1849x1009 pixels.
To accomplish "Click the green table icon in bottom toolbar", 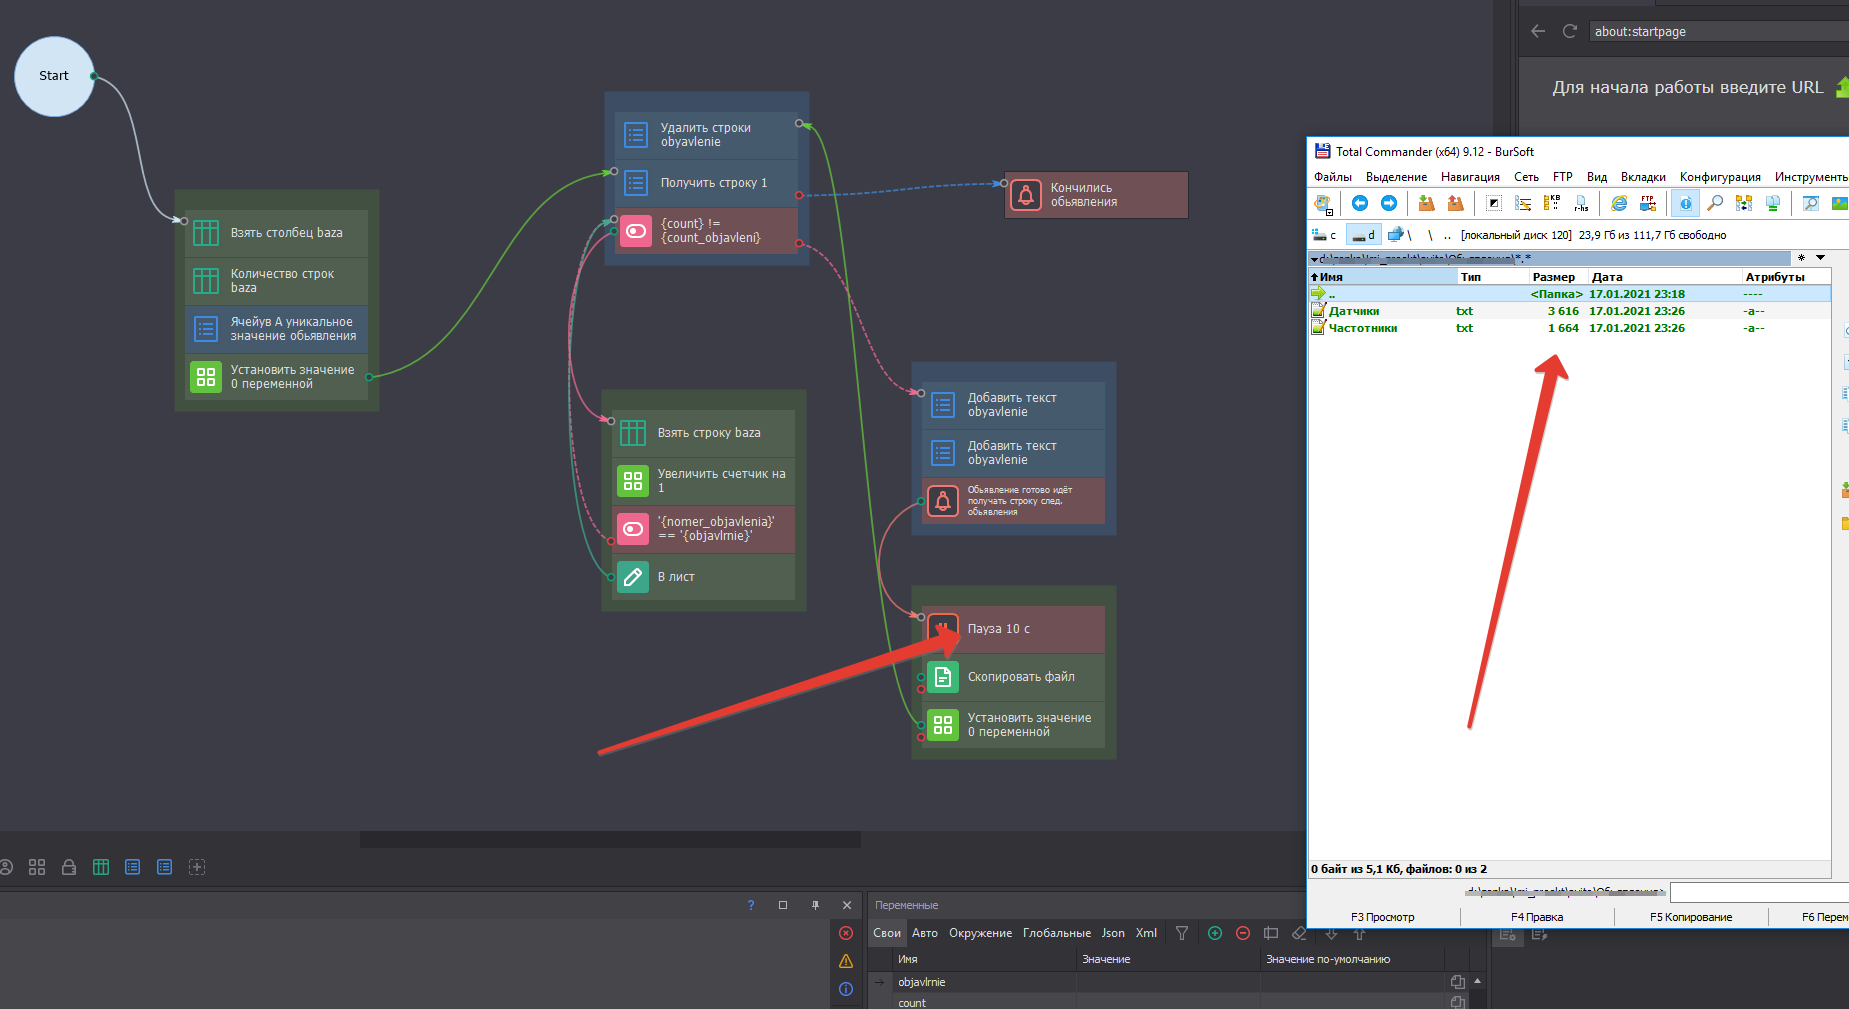I will pos(101,867).
